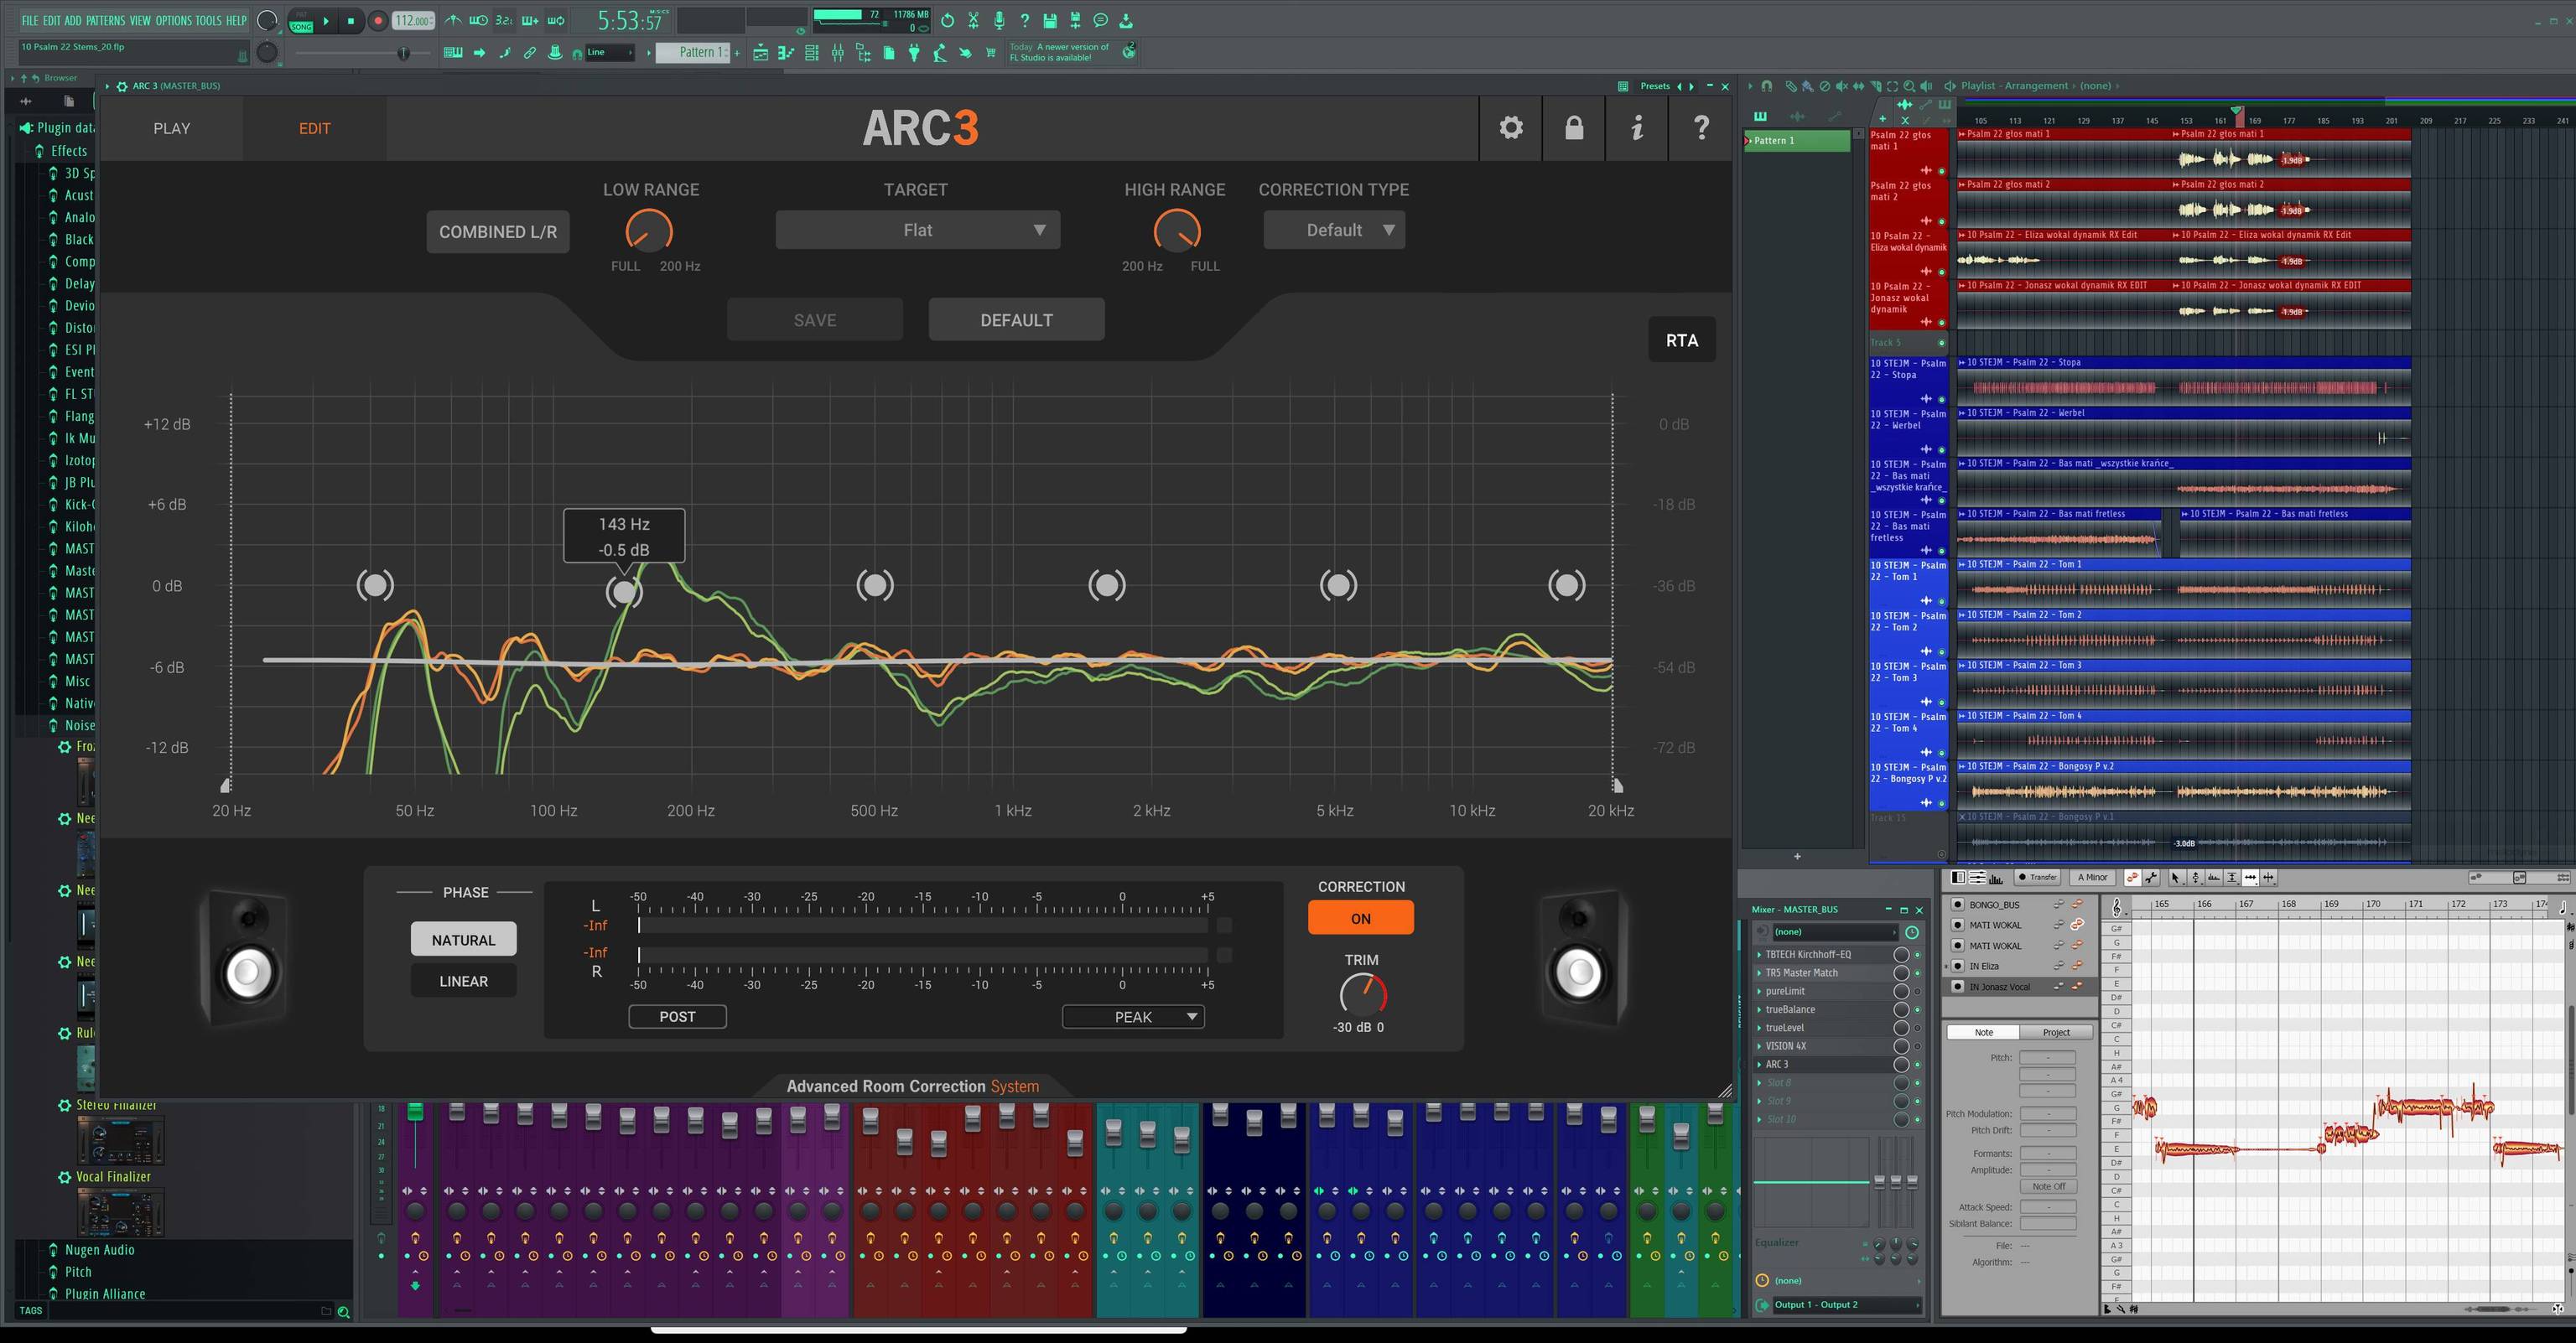
Task: Open the Playlist view icon in toolbar
Action: pos(760,52)
